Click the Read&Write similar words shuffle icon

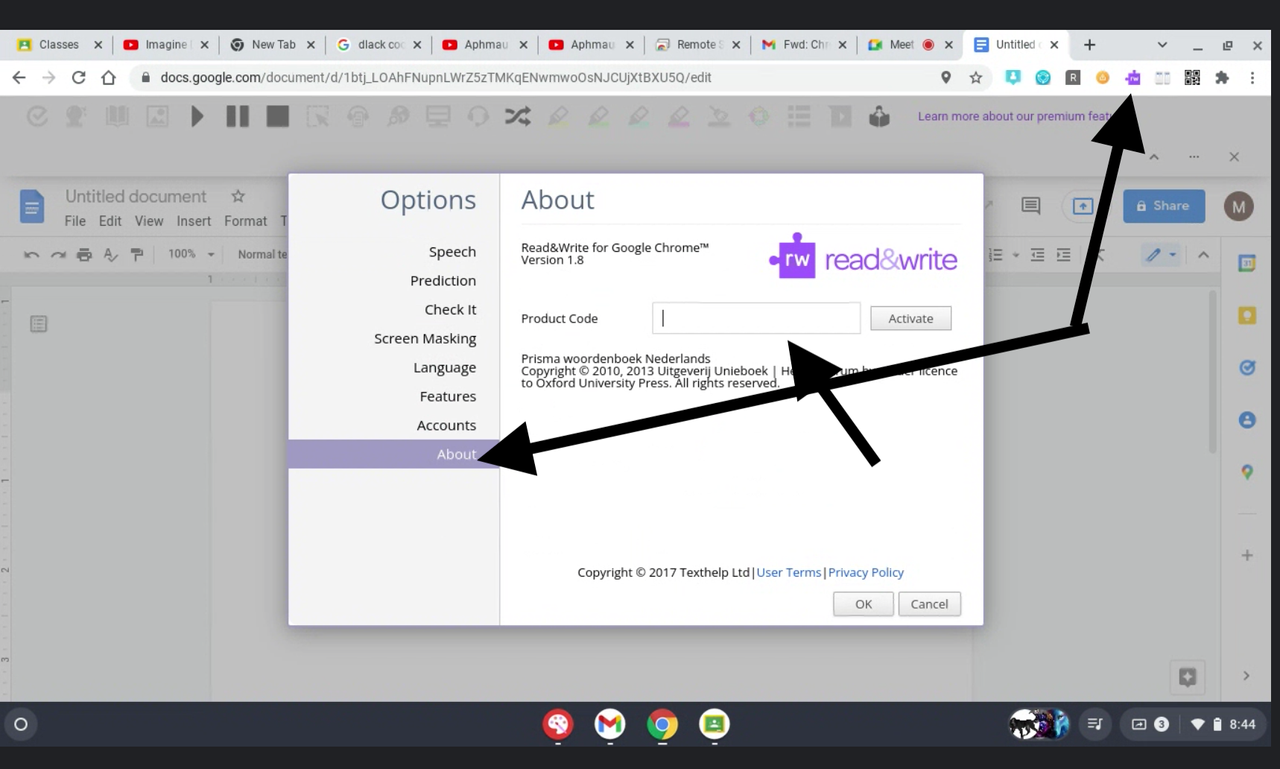pyautogui.click(x=518, y=117)
